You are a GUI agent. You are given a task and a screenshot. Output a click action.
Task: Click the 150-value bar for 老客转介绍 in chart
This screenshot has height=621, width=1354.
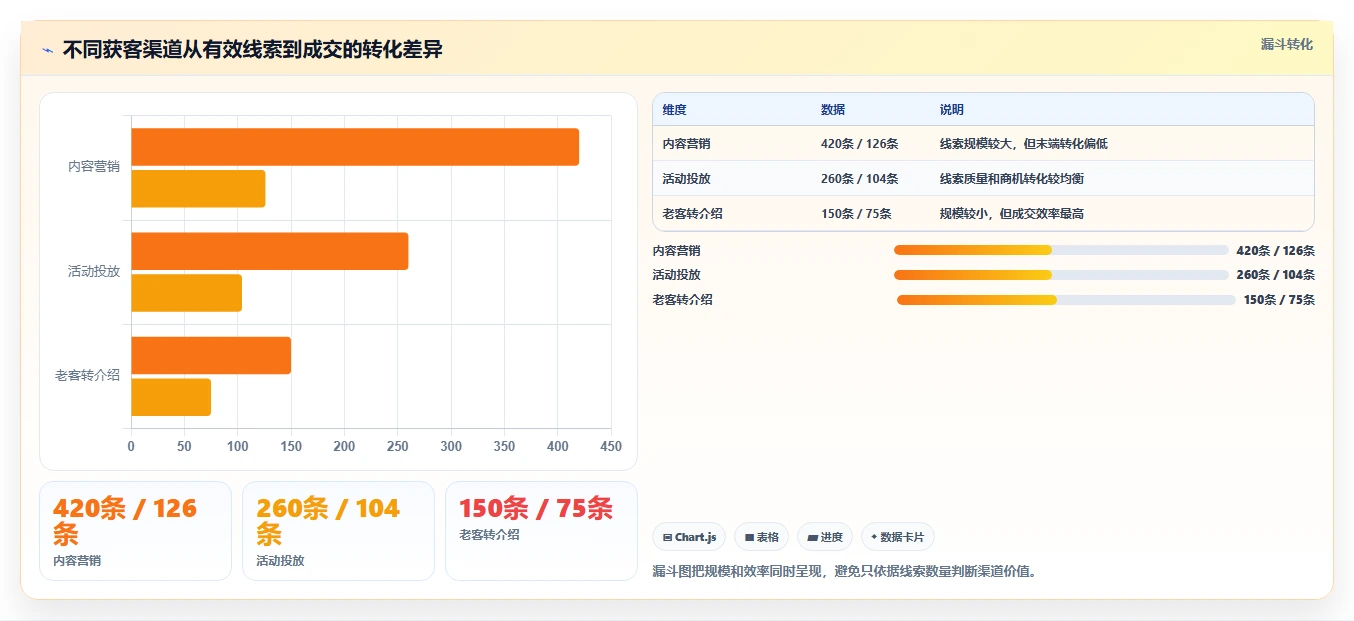211,355
